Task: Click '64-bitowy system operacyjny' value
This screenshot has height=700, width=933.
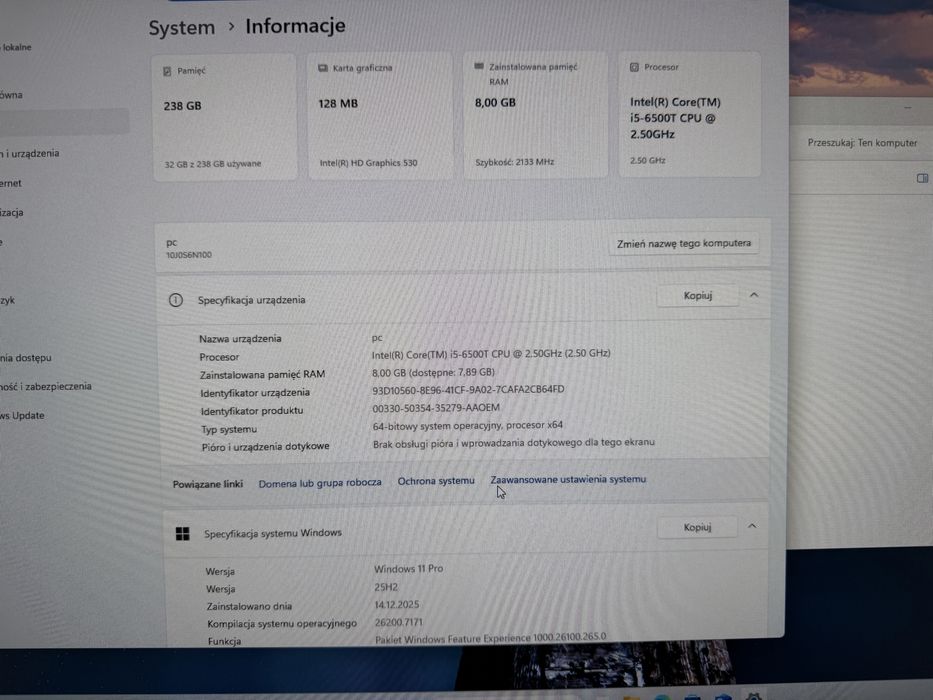Action: tap(468, 426)
